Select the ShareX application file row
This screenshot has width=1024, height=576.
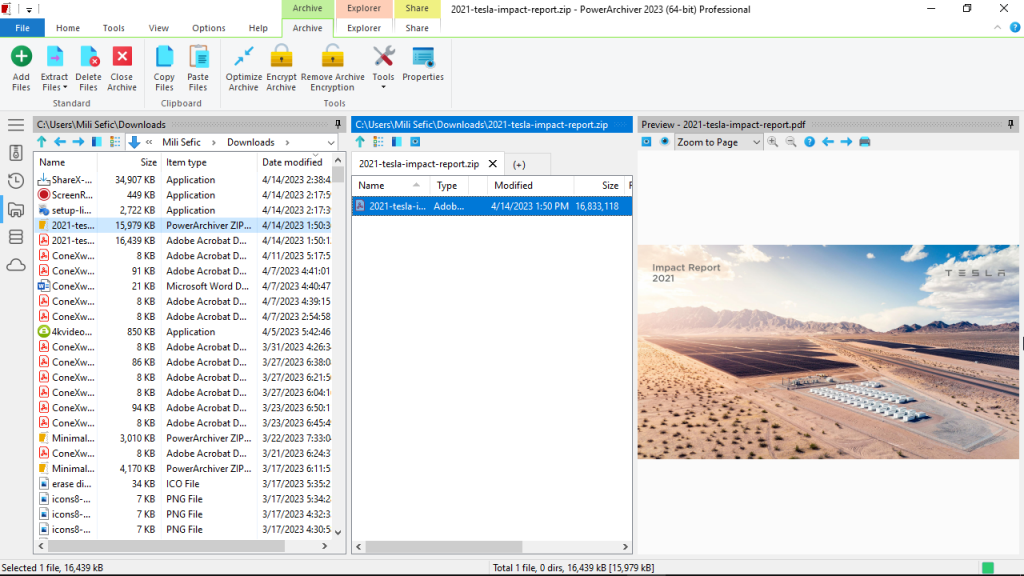pyautogui.click(x=185, y=180)
